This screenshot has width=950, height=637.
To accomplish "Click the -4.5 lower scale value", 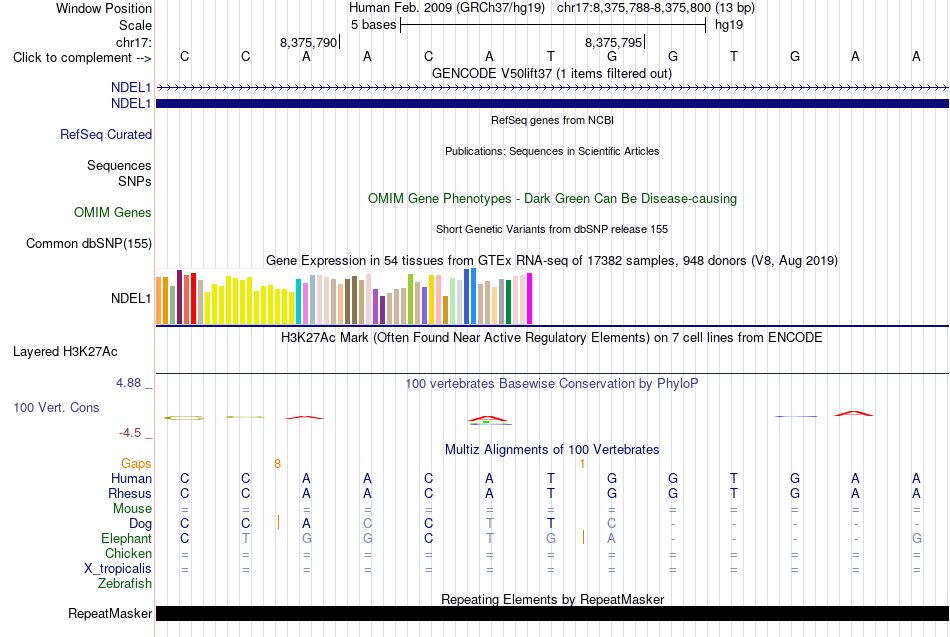I will pos(130,433).
